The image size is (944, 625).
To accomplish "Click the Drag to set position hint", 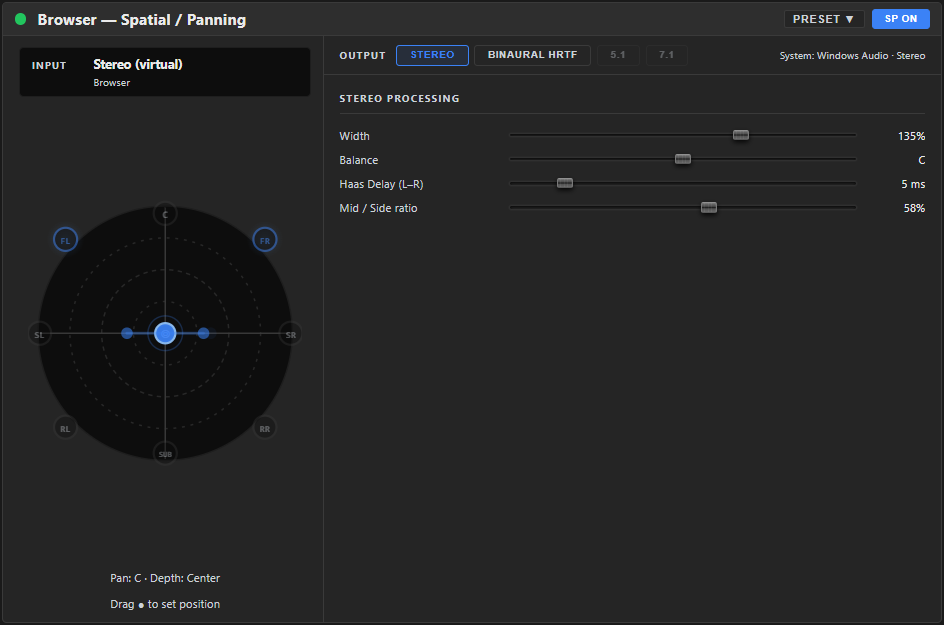I will point(165,604).
